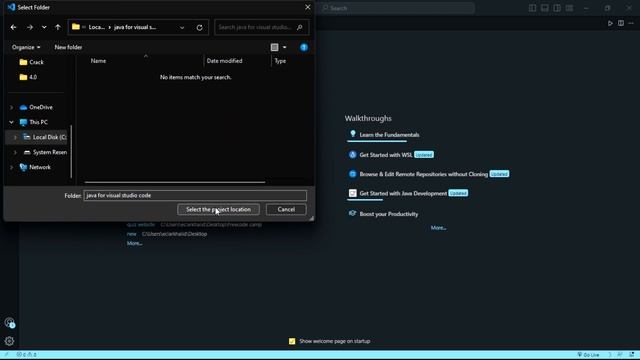The image size is (640, 360).
Task: Open notifications bell in status bar
Action: pyautogui.click(x=631, y=355)
